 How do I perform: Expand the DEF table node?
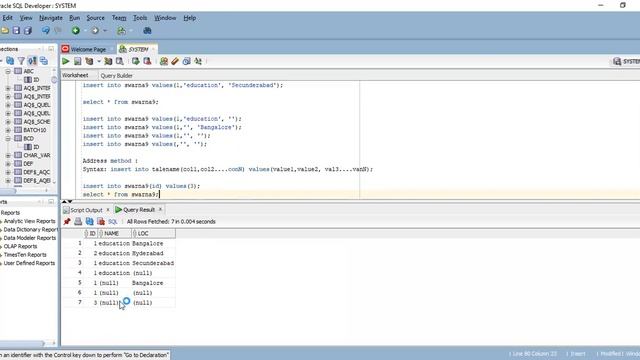pos(8,164)
